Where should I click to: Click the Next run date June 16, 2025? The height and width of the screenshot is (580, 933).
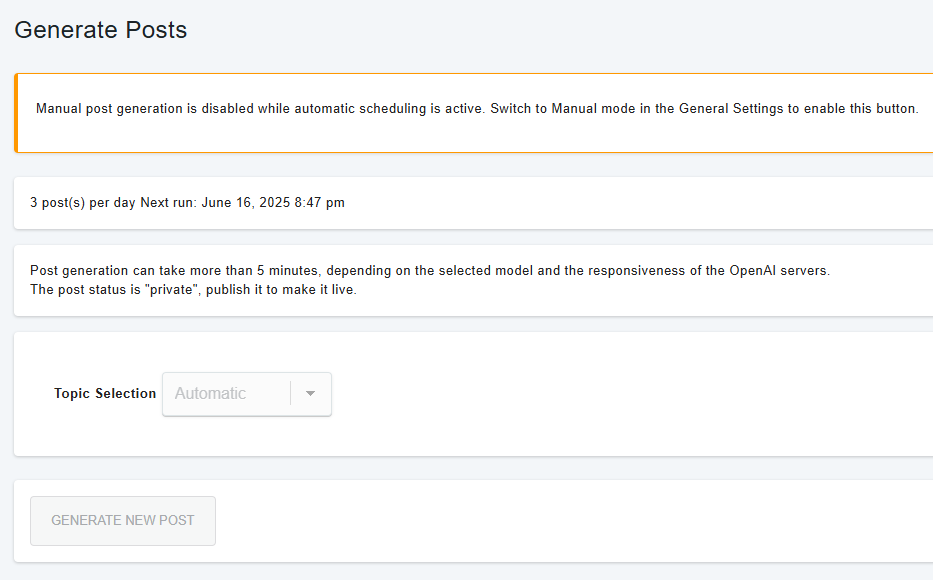point(245,203)
